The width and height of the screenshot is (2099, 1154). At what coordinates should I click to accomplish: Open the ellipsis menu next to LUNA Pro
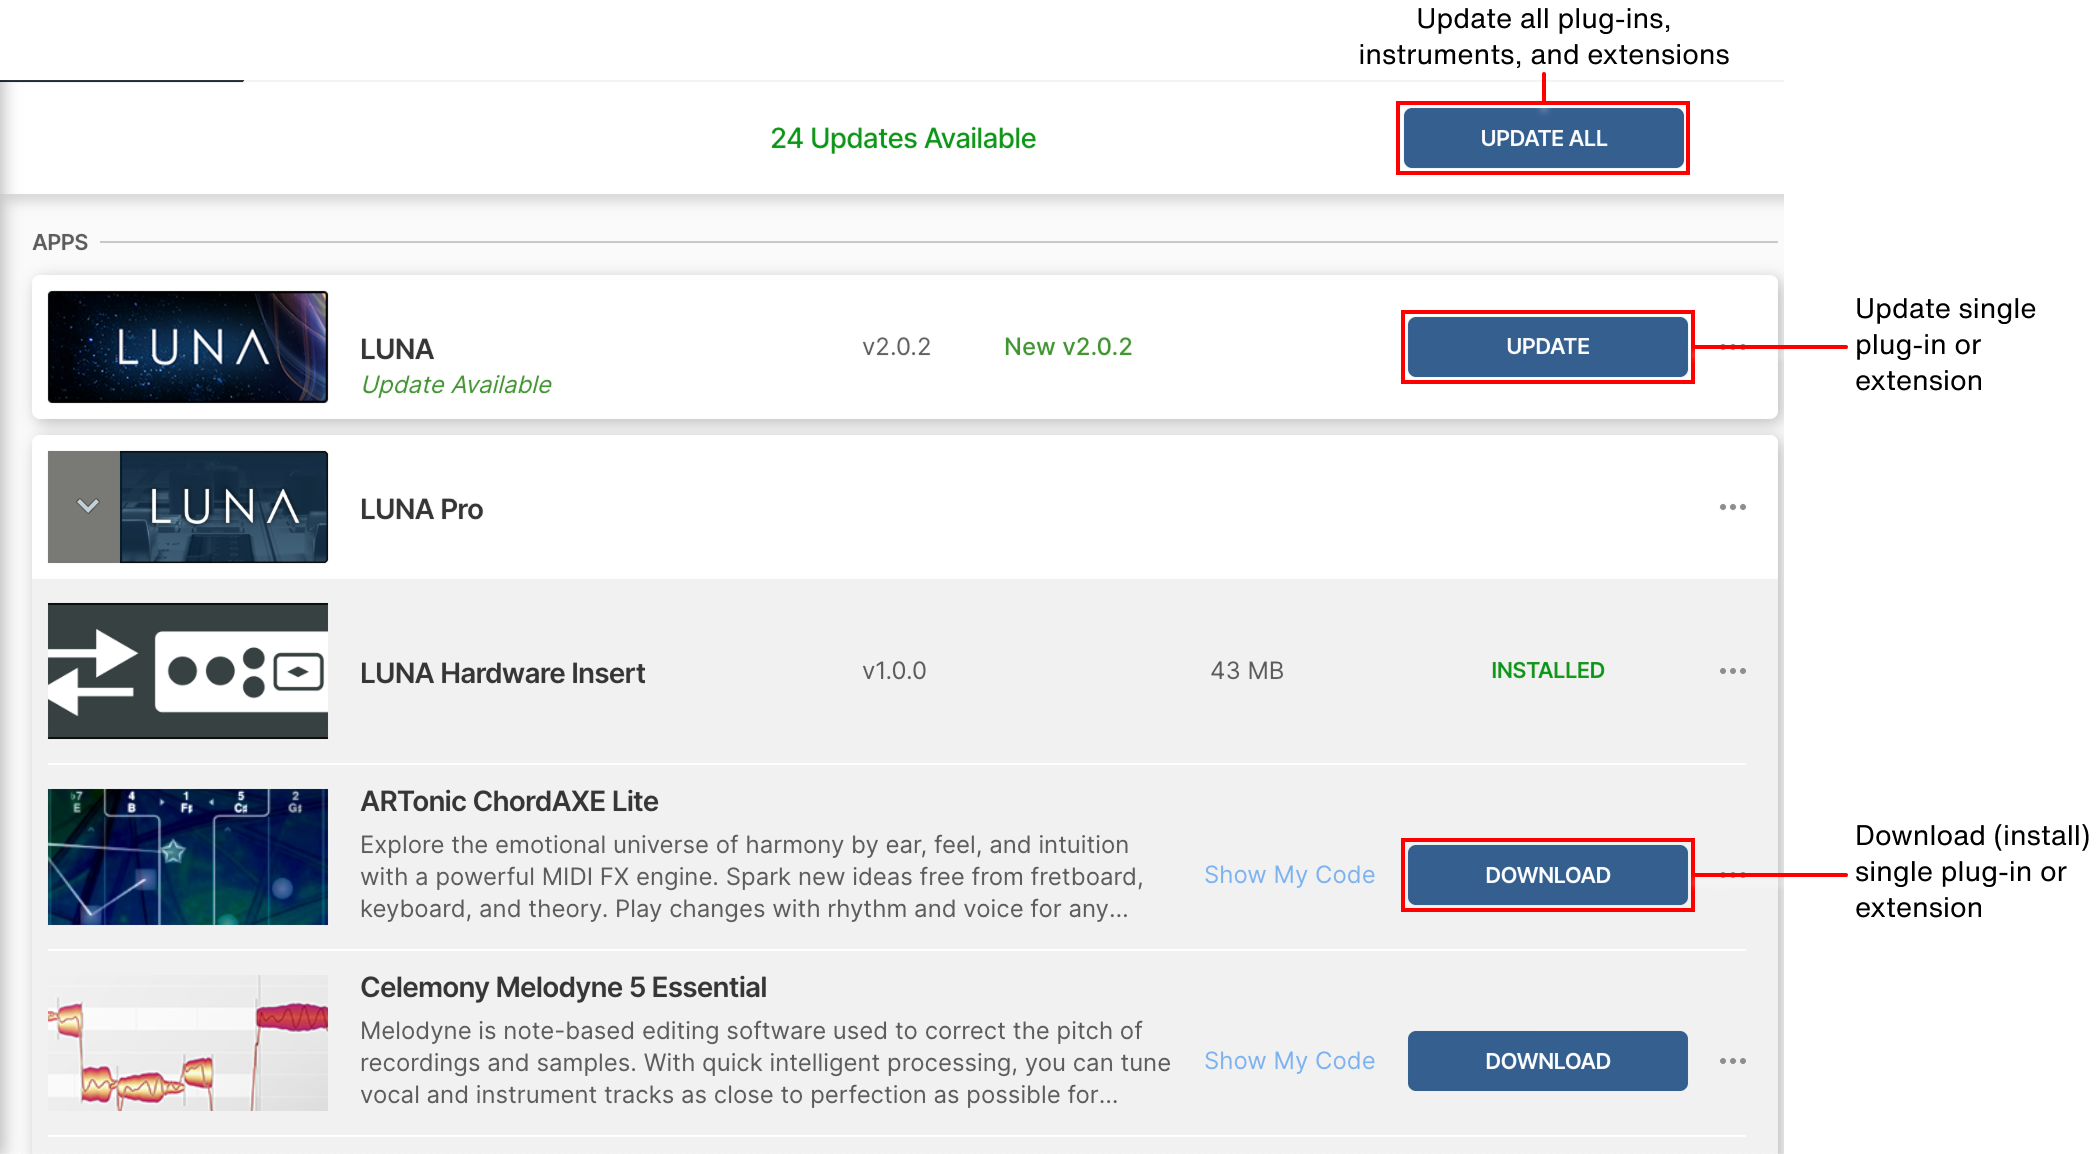click(1733, 507)
